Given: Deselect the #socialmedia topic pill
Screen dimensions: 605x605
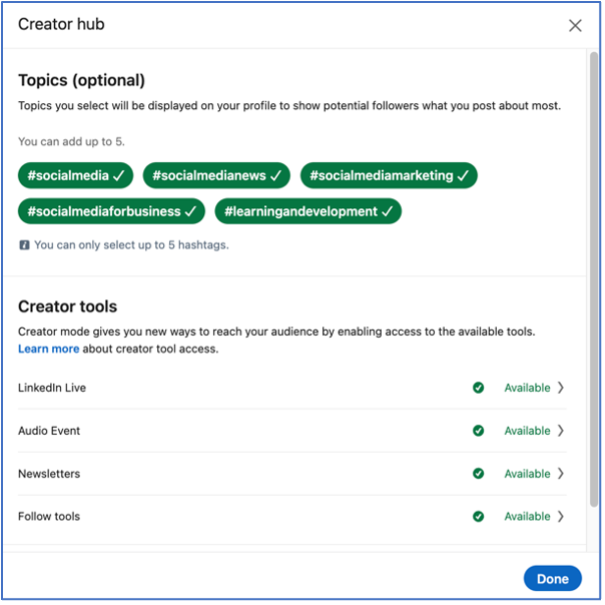Looking at the screenshot, I should [76, 176].
